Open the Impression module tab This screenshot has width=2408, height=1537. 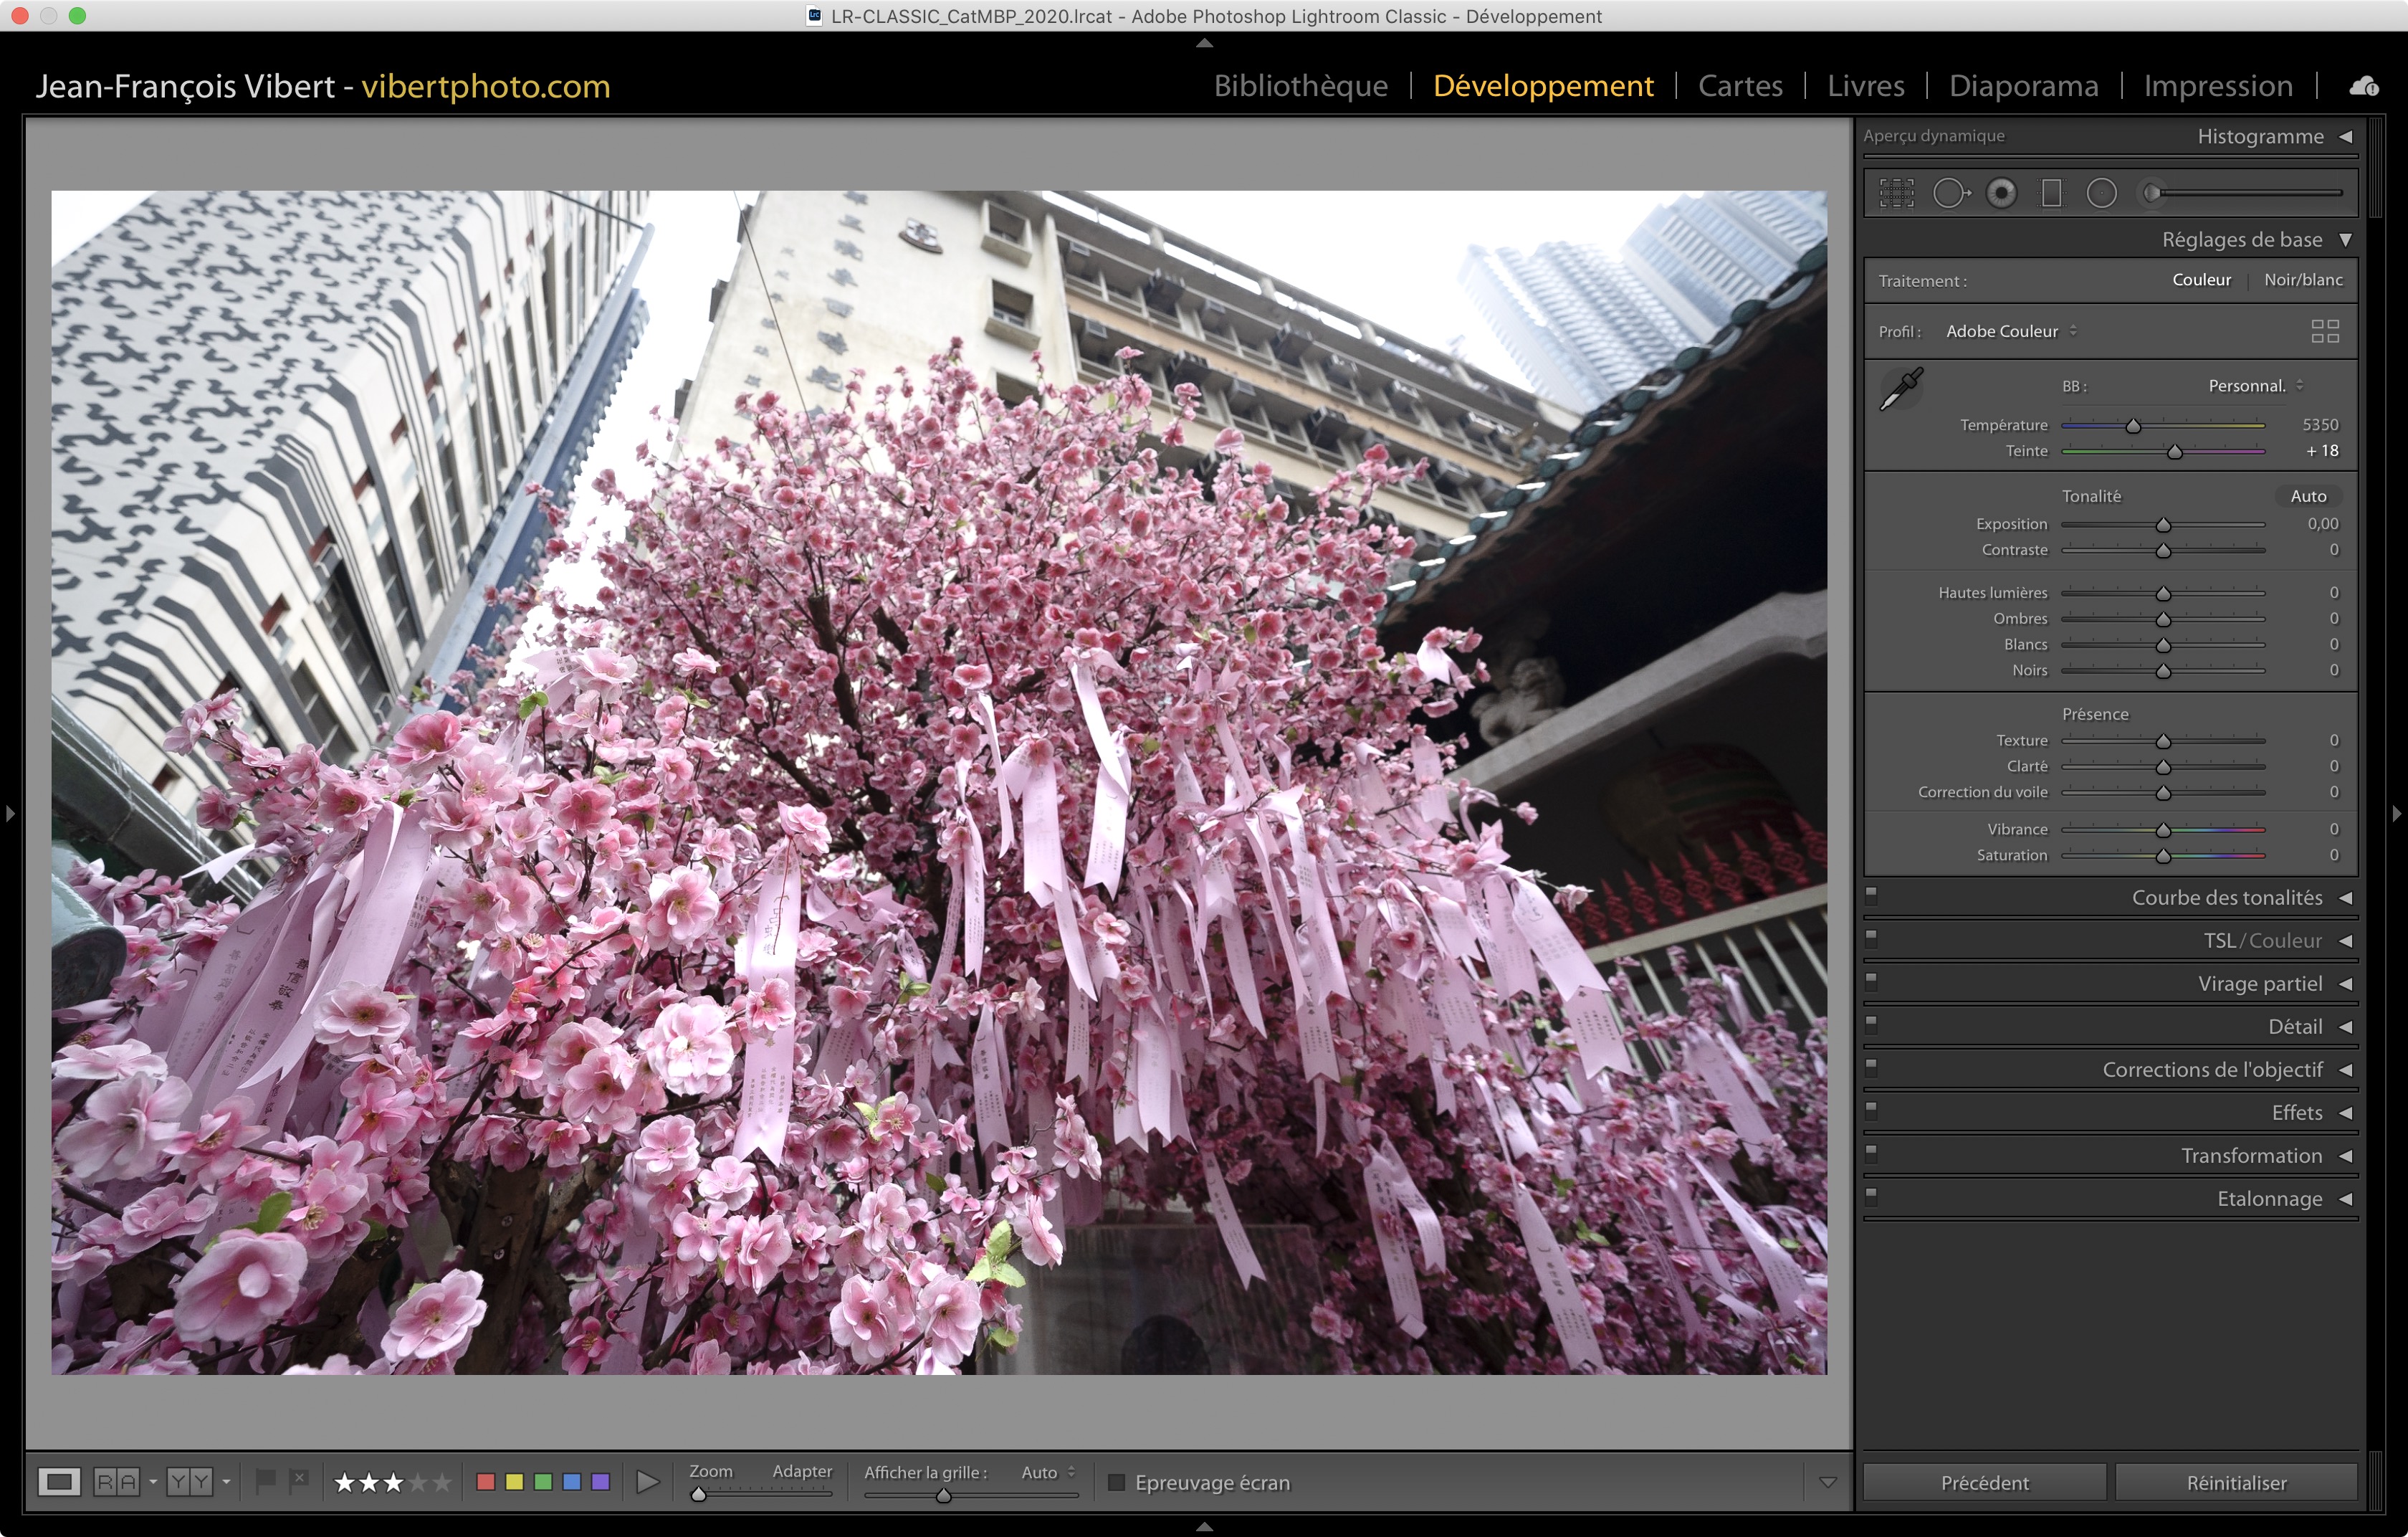[x=2217, y=86]
